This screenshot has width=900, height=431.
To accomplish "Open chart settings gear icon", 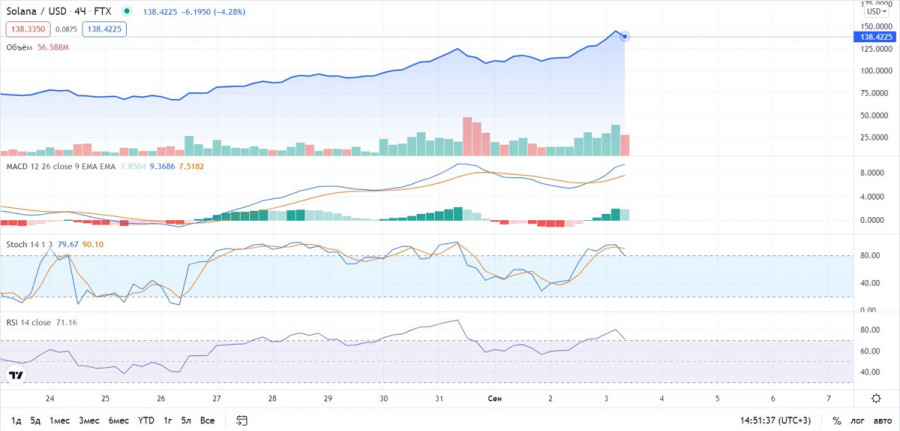I will point(876,398).
